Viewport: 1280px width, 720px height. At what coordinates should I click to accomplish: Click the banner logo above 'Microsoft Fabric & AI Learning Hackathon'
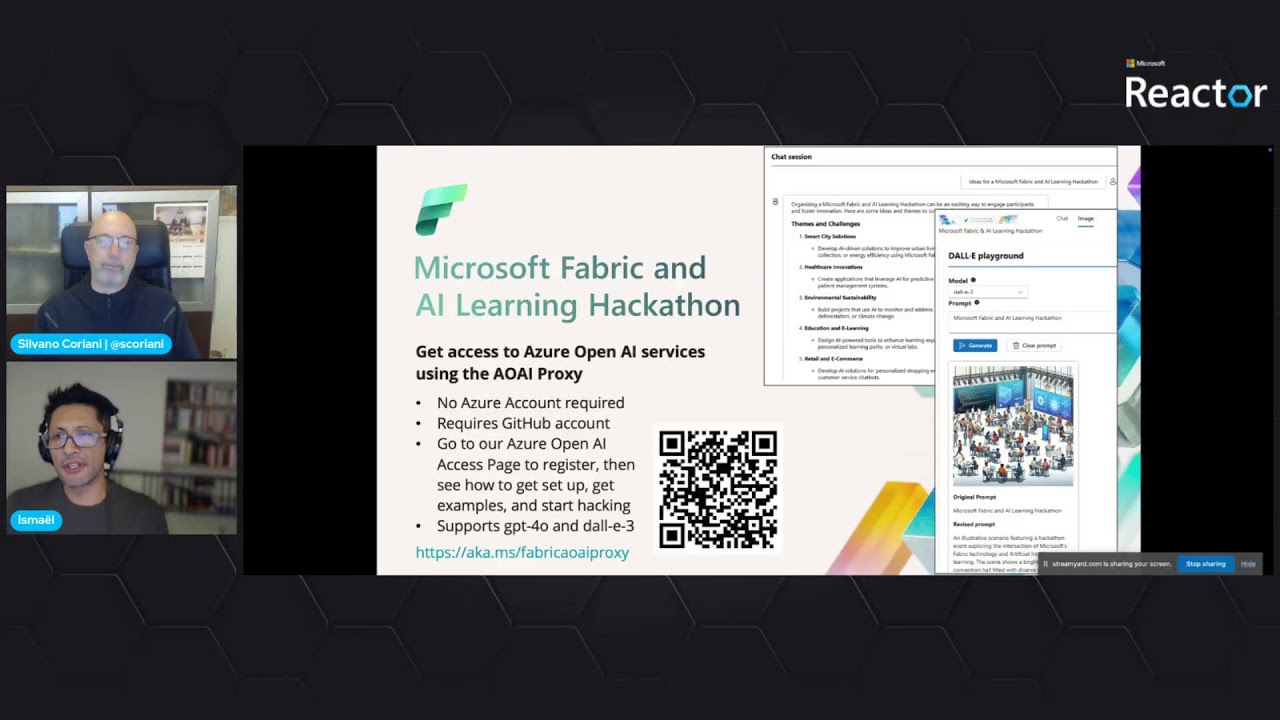point(978,219)
